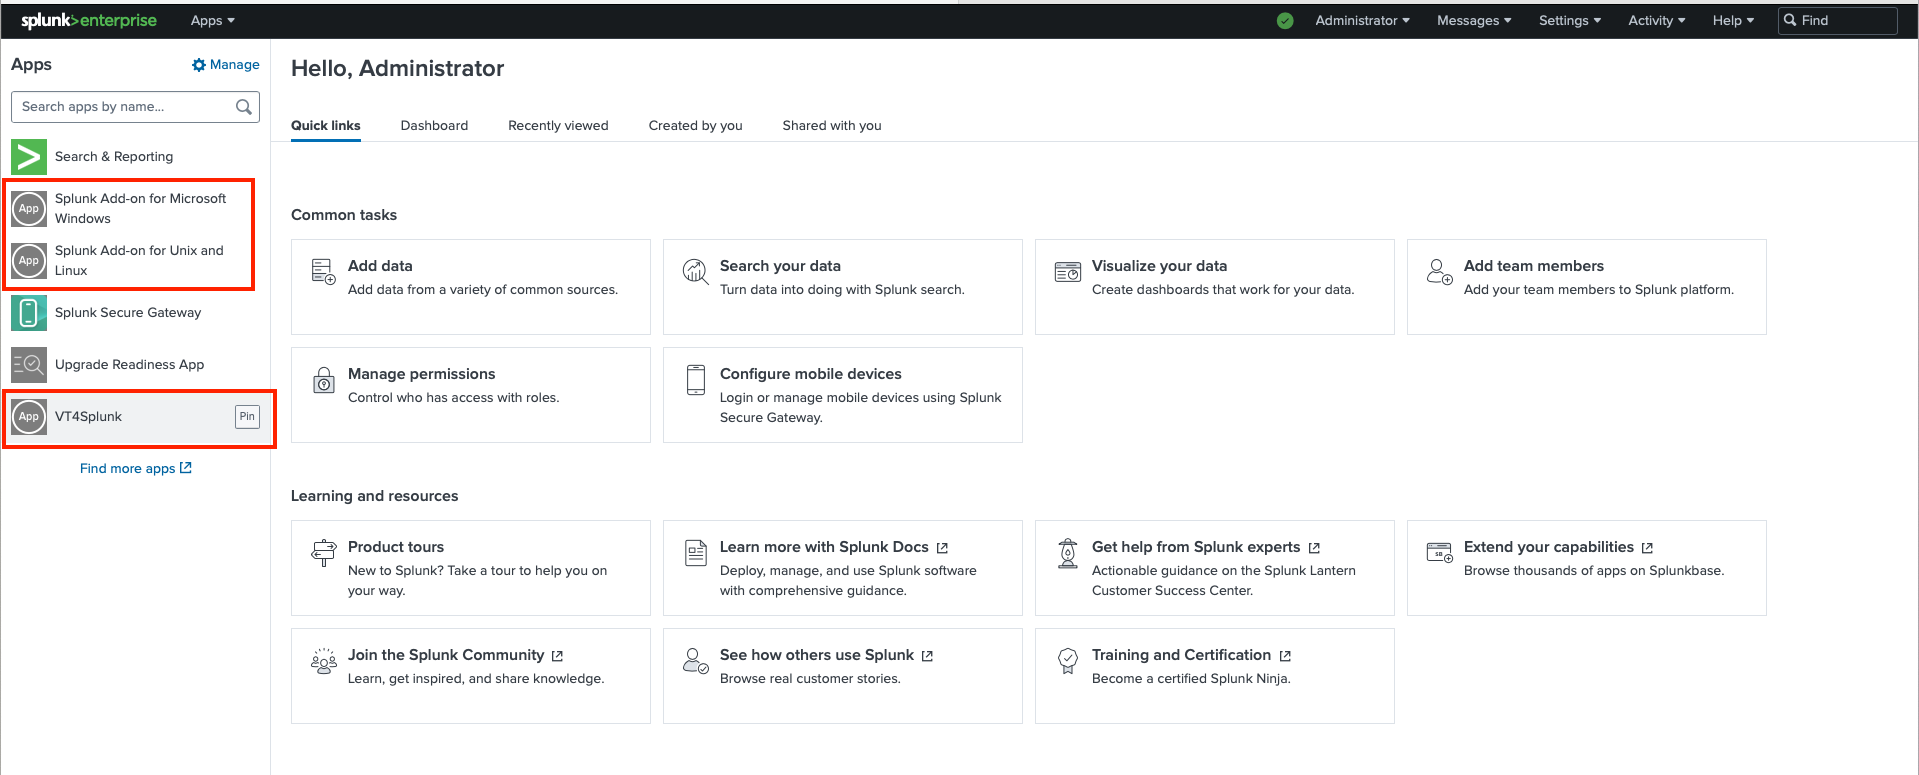The height and width of the screenshot is (775, 1919).
Task: Open the Messages dropdown
Action: click(1474, 21)
